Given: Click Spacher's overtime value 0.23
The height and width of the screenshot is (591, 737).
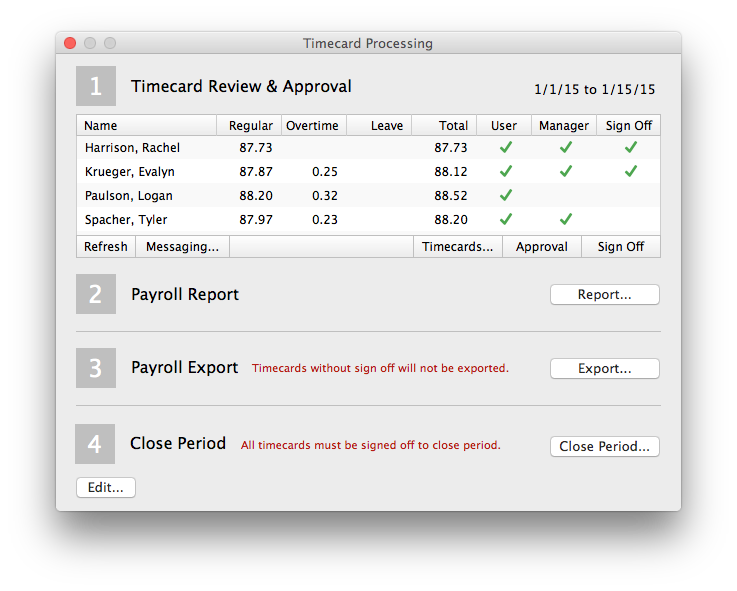Looking at the screenshot, I should [x=325, y=220].
